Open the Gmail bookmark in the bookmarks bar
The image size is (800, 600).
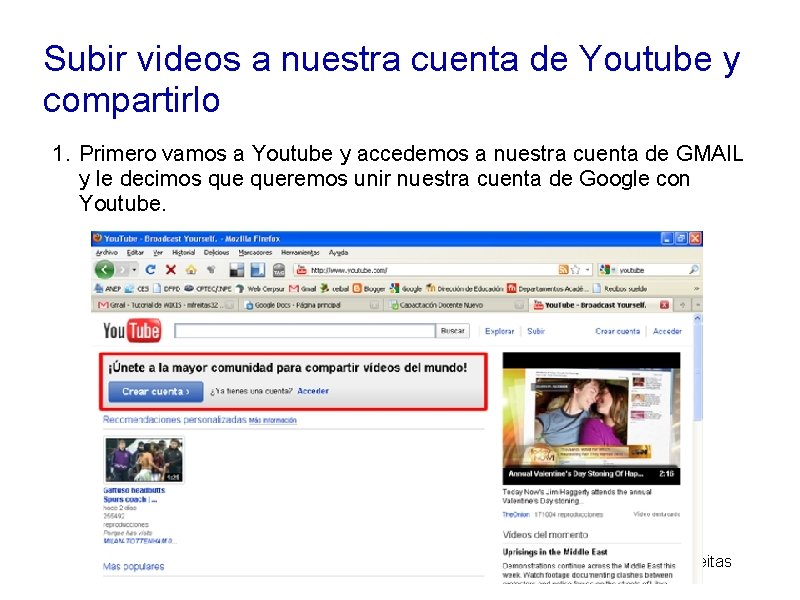coord(303,289)
